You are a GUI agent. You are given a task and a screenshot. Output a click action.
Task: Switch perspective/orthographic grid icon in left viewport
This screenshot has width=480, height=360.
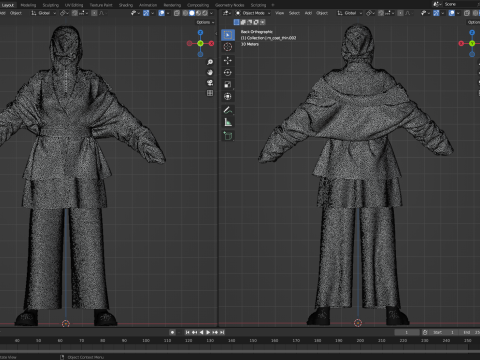[210, 93]
